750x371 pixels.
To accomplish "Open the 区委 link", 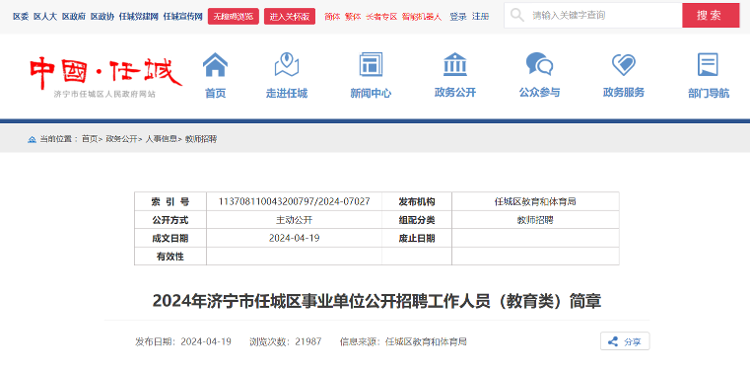I will coord(21,17).
